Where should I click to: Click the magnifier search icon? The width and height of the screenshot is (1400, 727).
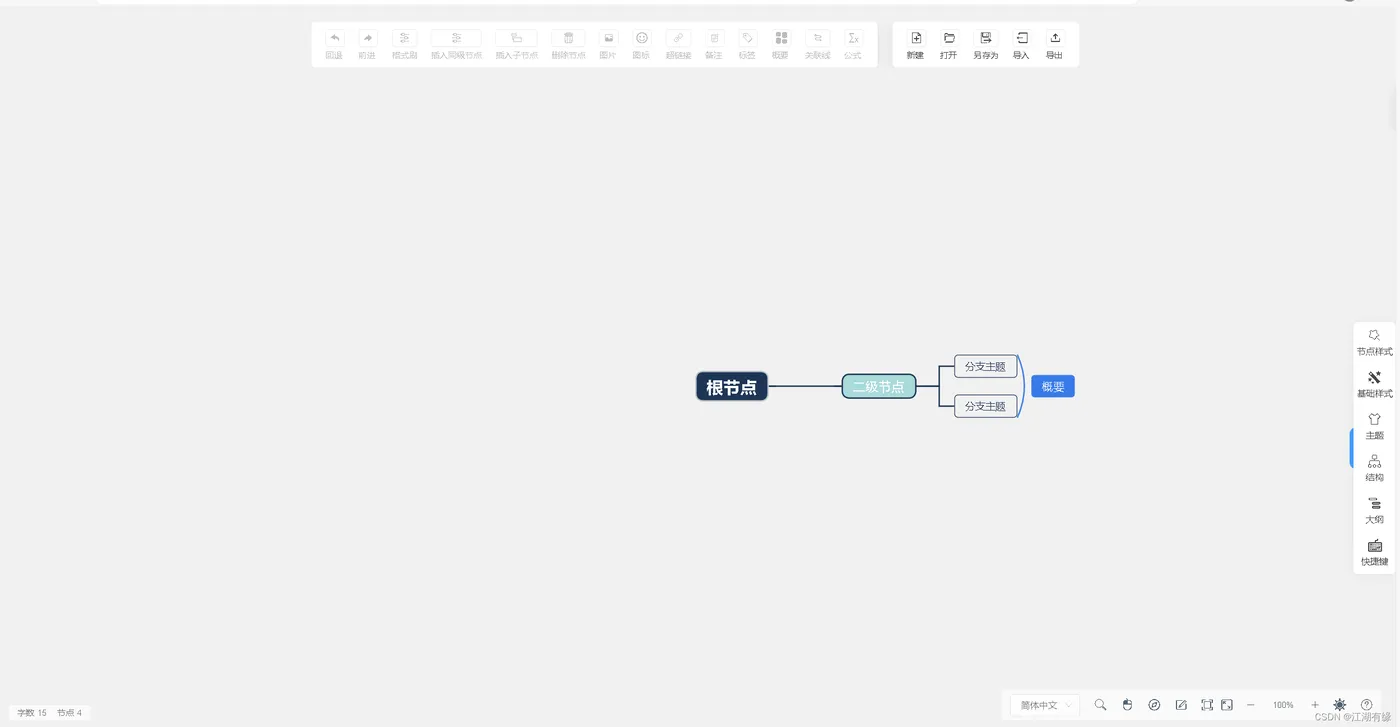(1100, 705)
